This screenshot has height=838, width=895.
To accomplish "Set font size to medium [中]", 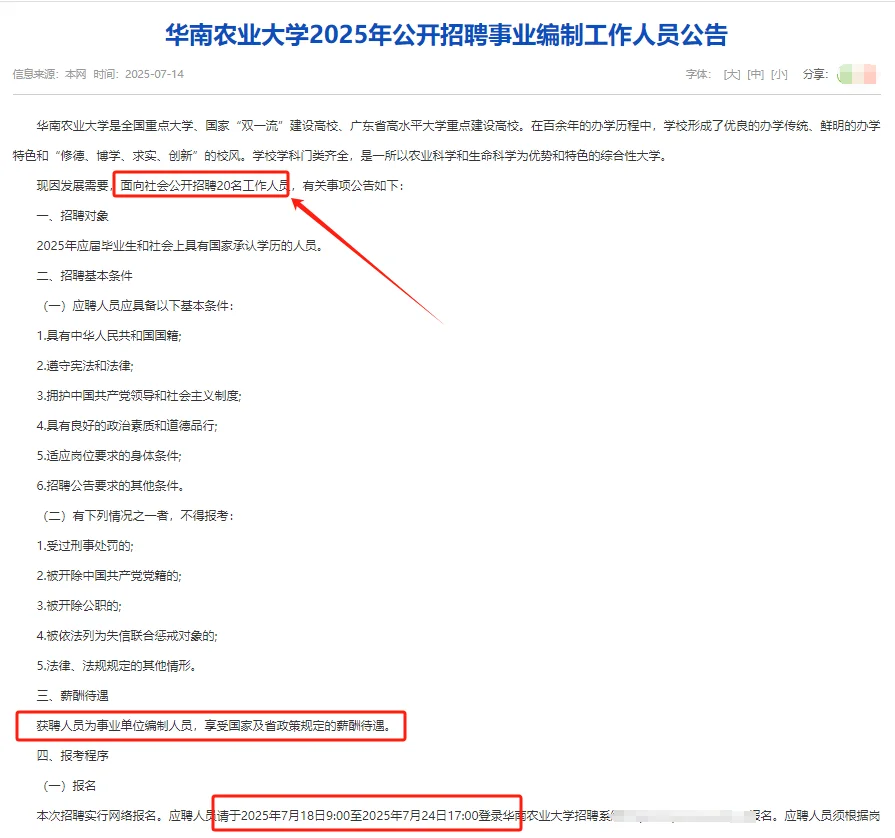I will (x=755, y=74).
